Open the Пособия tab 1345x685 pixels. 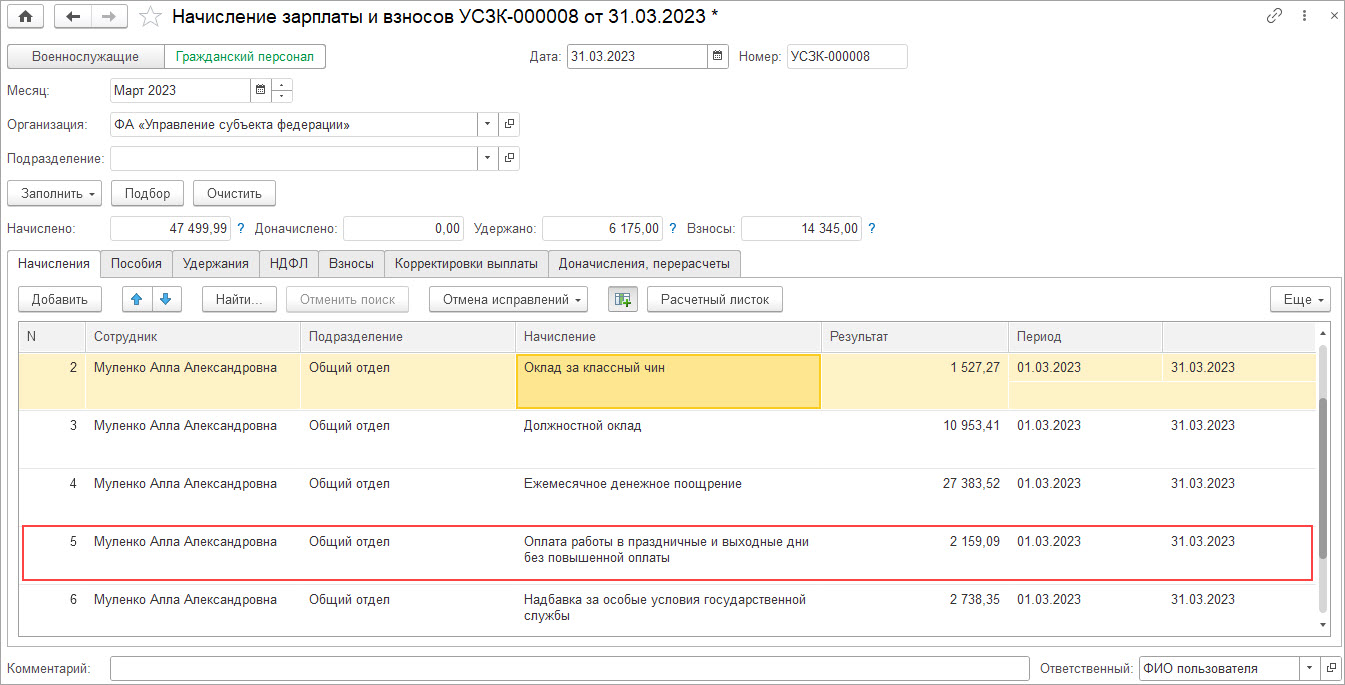[136, 264]
